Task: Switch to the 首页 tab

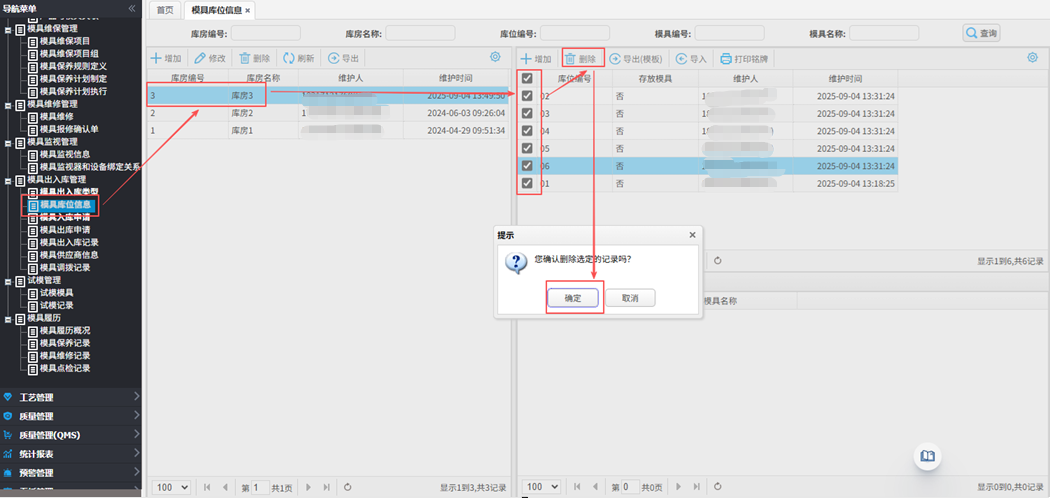Action: click(x=163, y=10)
